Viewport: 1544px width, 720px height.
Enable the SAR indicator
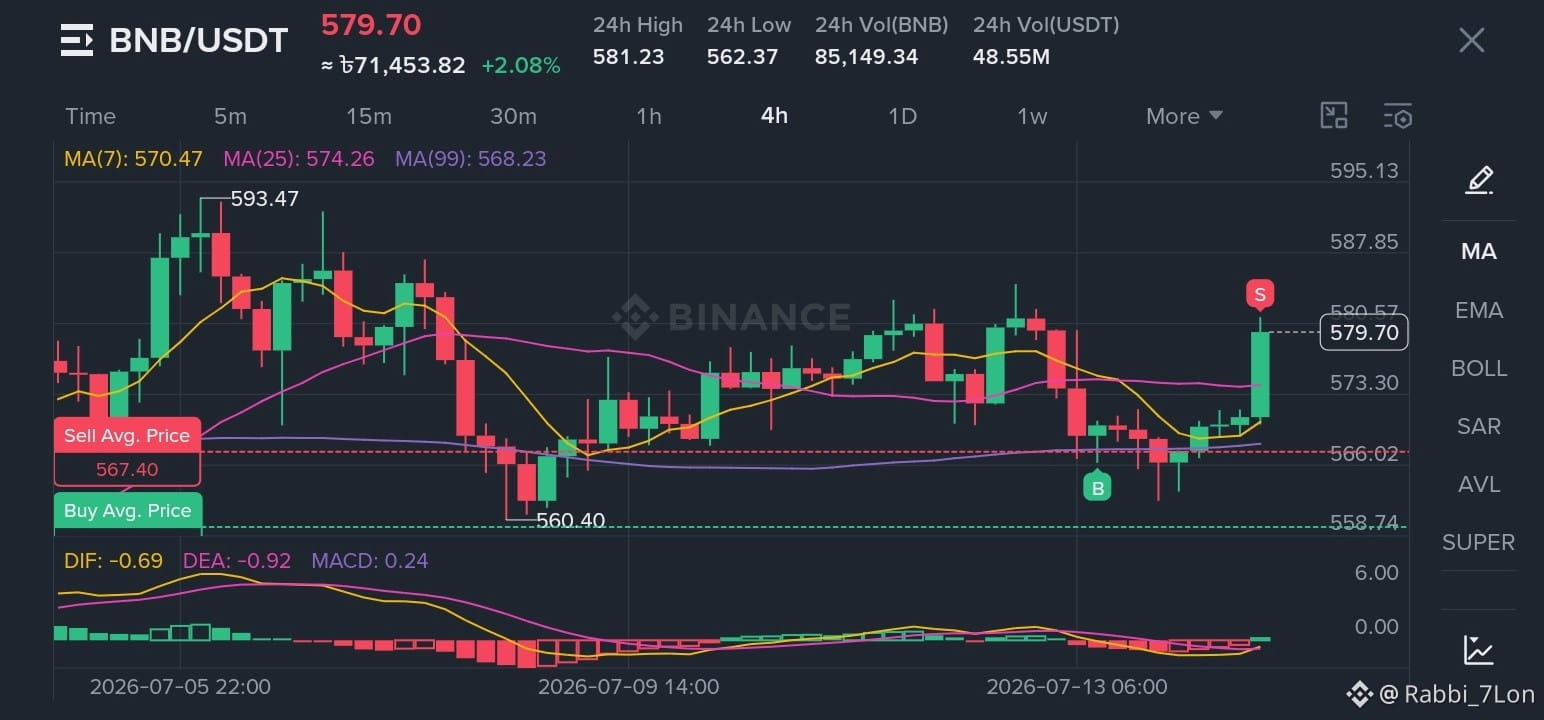point(1478,426)
